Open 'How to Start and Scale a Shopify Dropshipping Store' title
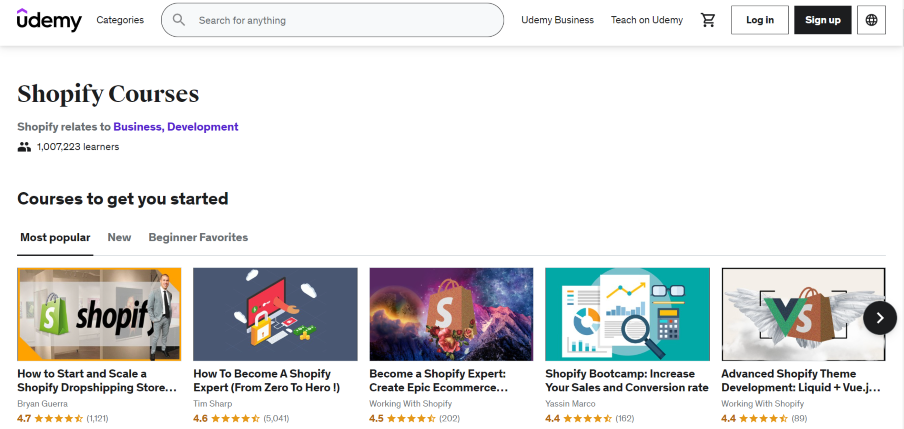The width and height of the screenshot is (904, 429). pyautogui.click(x=97, y=381)
